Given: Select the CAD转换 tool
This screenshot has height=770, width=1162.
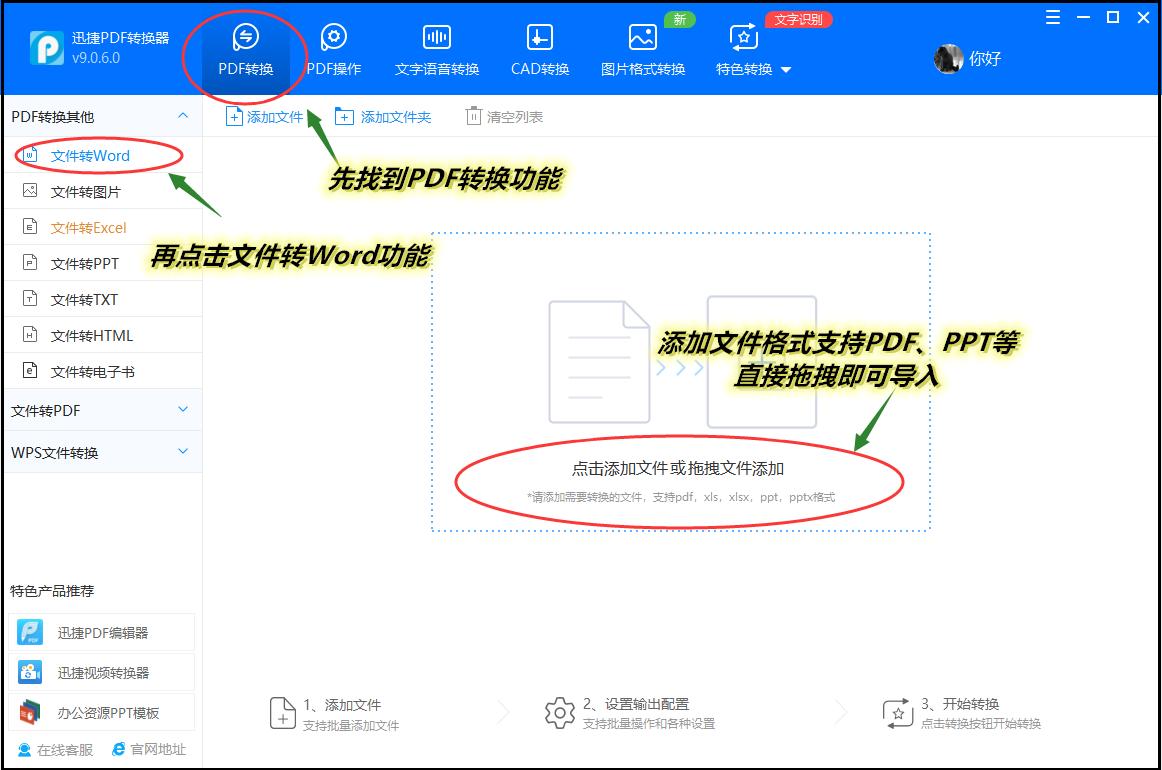Looking at the screenshot, I should coord(539,47).
